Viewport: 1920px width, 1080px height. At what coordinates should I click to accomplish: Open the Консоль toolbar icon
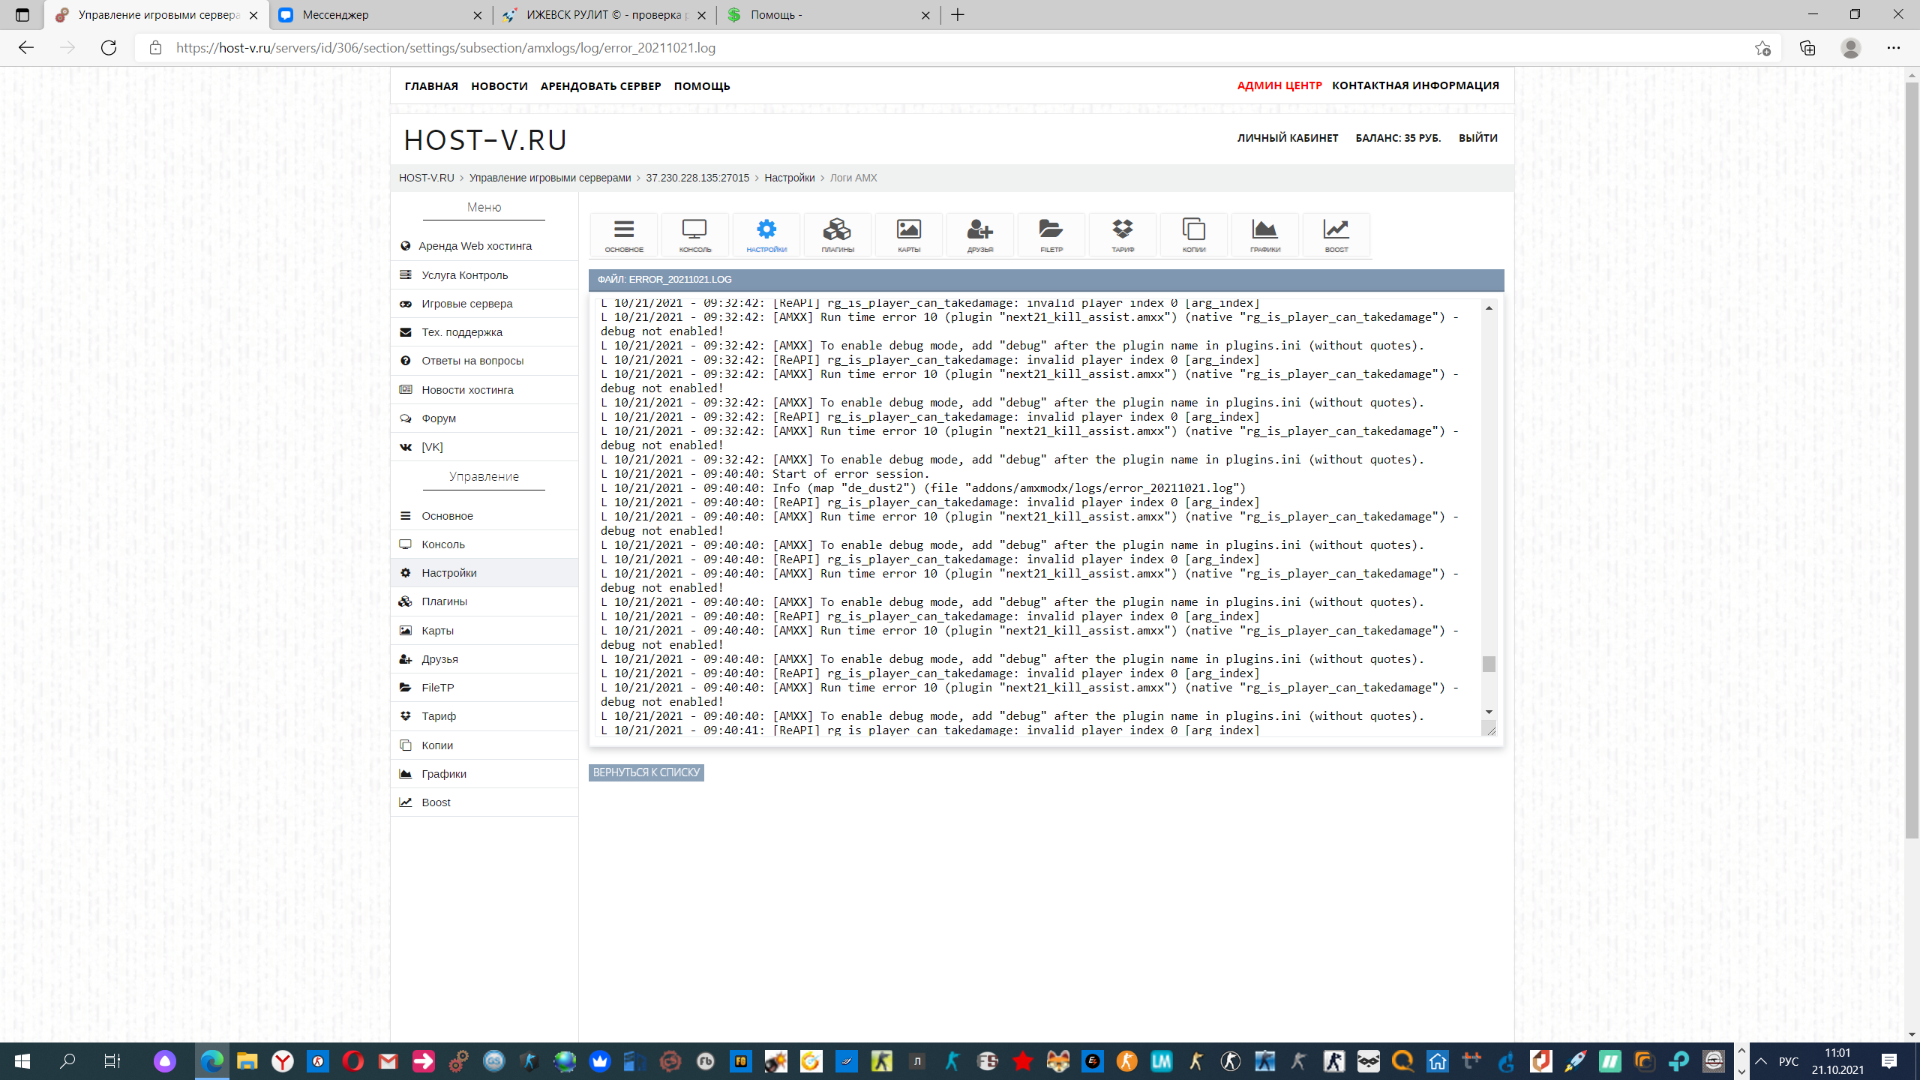pos(694,235)
